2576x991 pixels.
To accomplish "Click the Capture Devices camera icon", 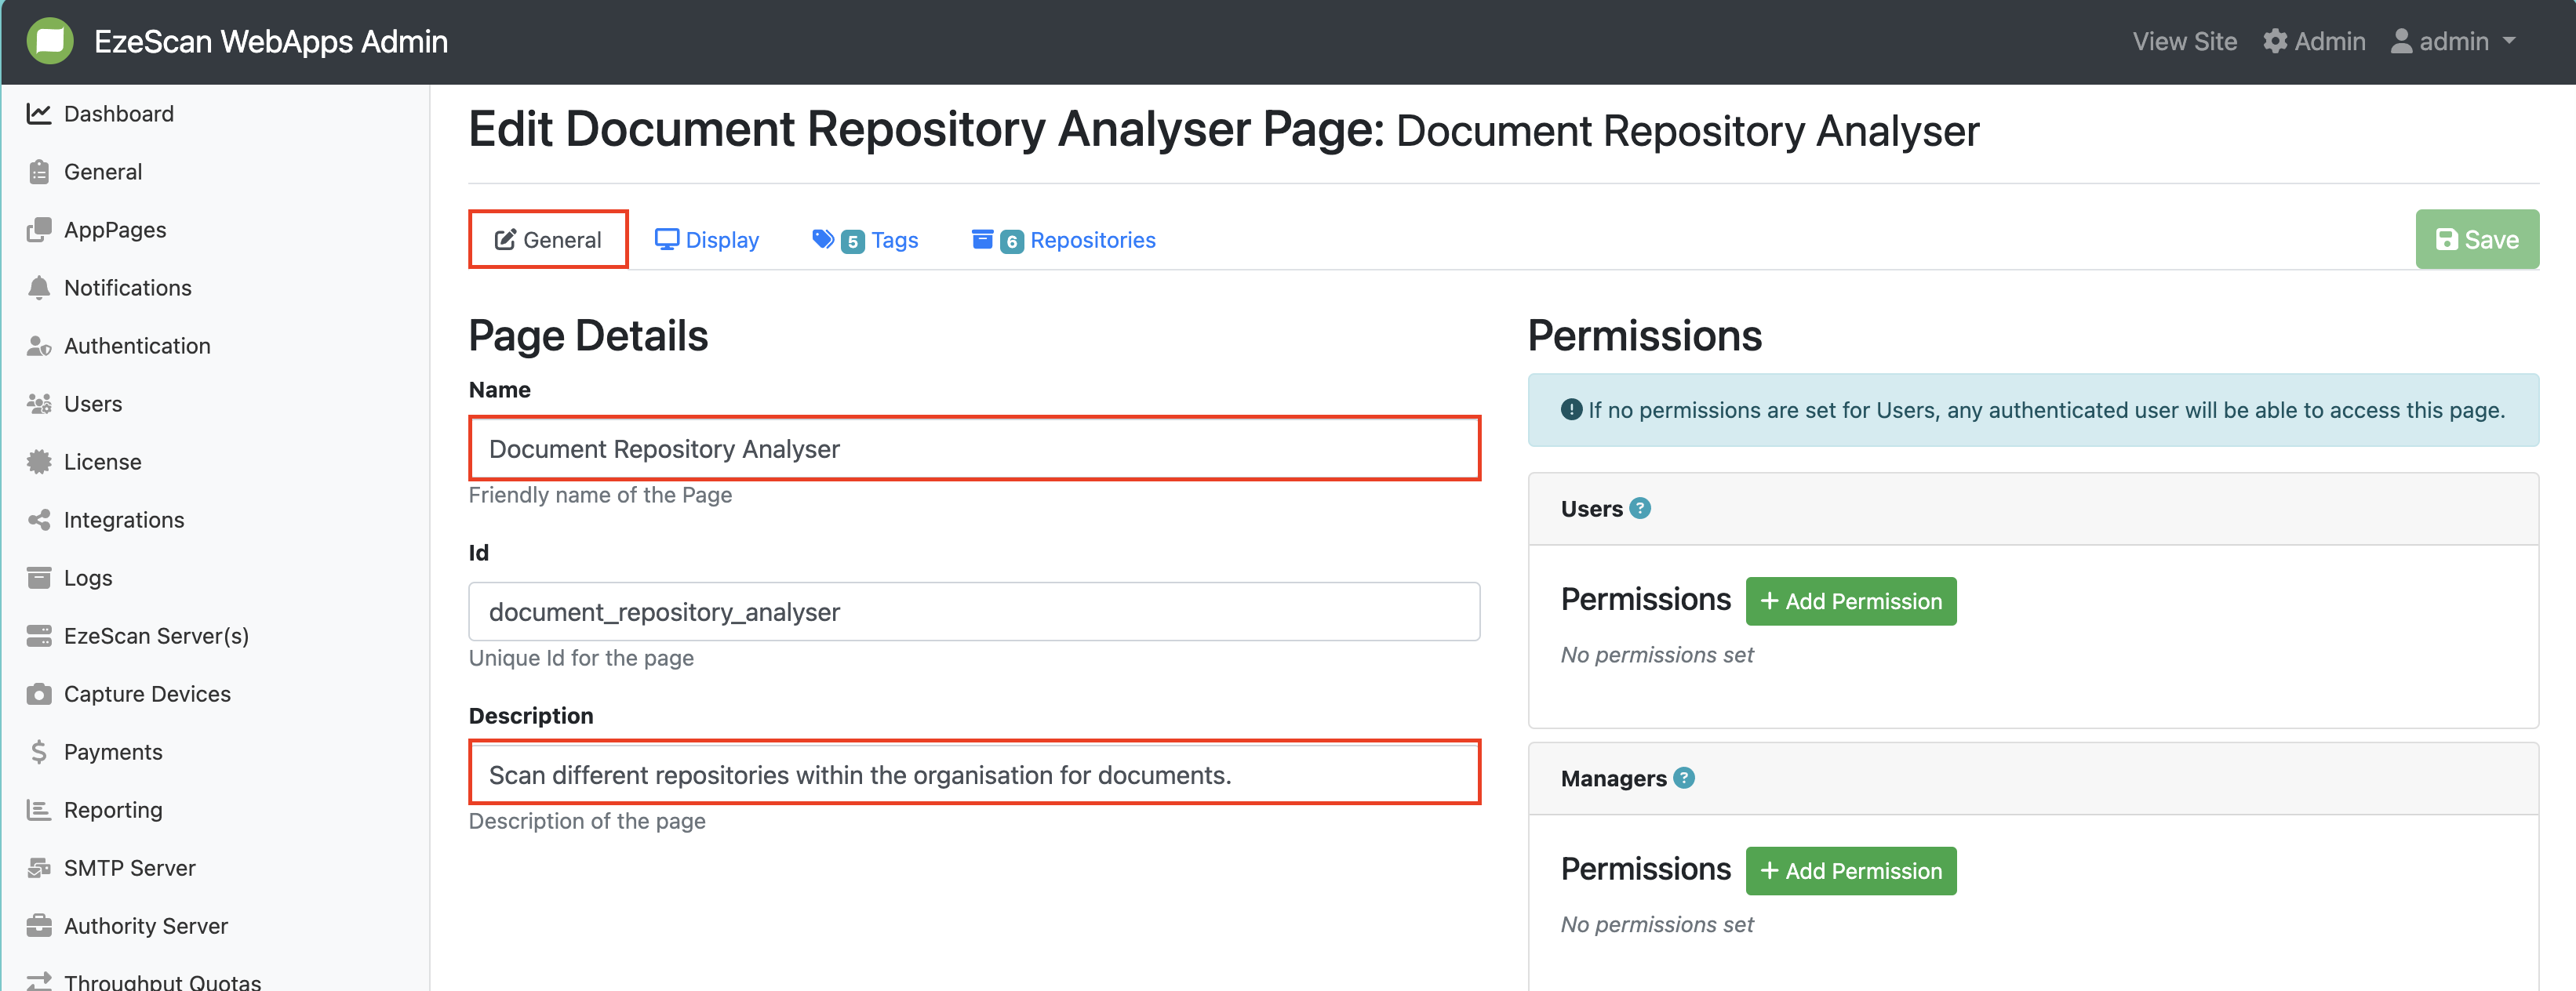I will (x=39, y=694).
